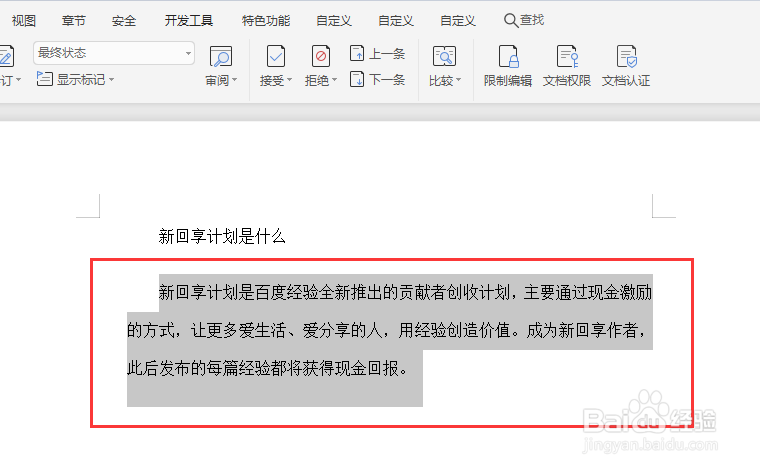The width and height of the screenshot is (760, 471).
Task: Expand the 接受 dropdown arrow
Action: tap(289, 80)
